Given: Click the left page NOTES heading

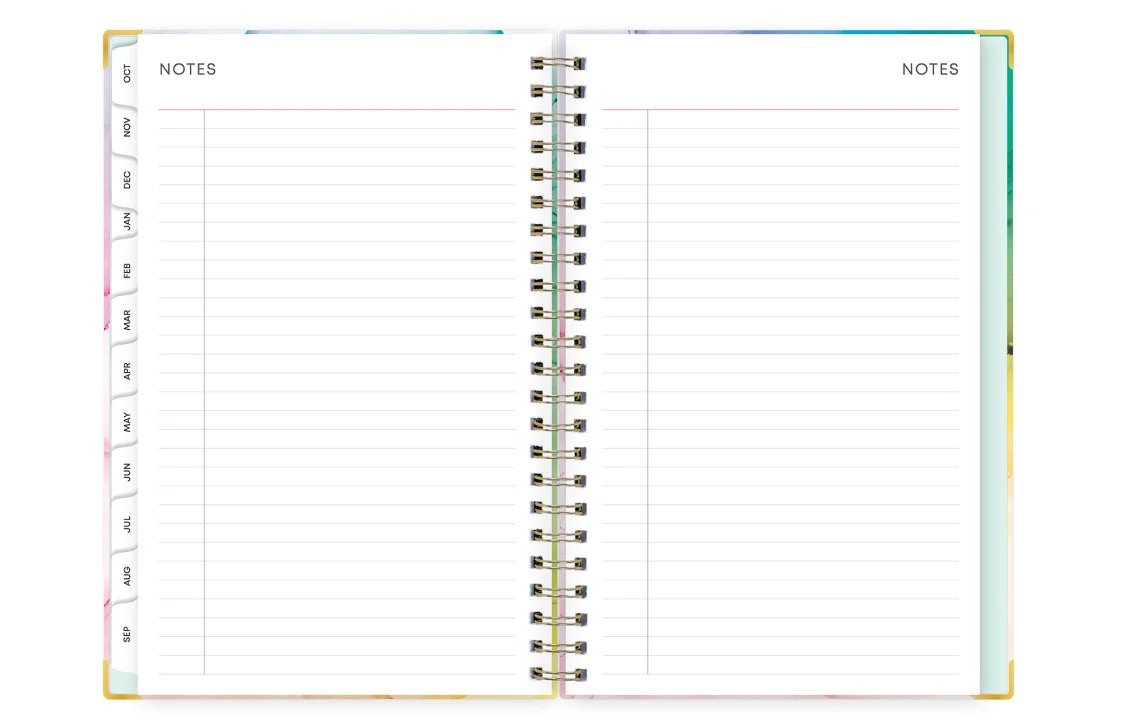Looking at the screenshot, I should pos(188,69).
